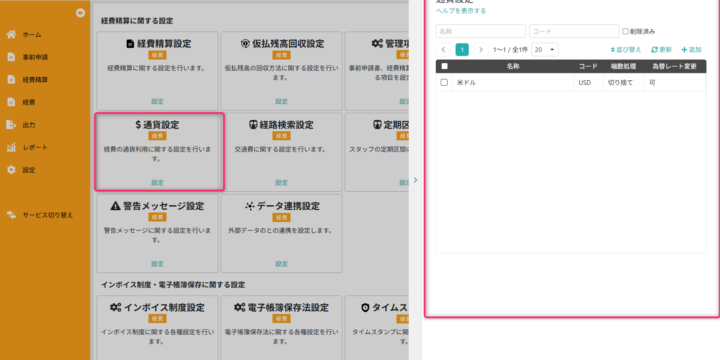Viewport: 720px width, 360px height.
Task: Click the 経費 document icon in sidebar
Action: tap(11, 102)
